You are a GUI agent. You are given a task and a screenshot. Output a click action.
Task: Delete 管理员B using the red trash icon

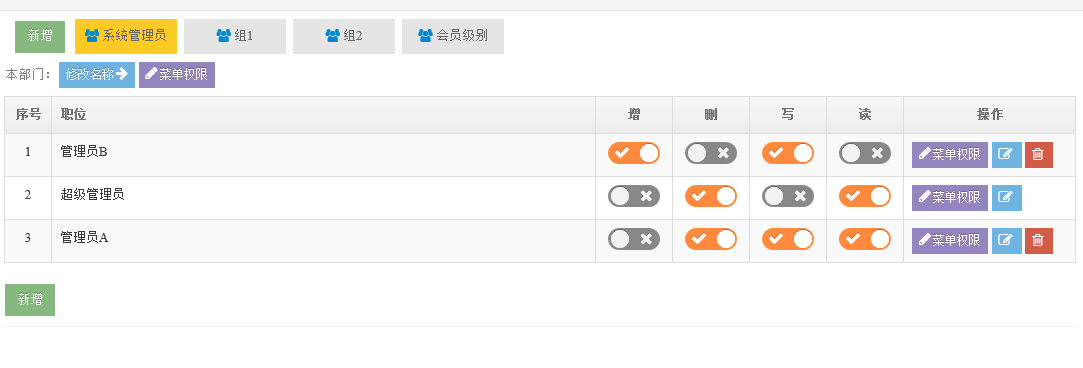click(x=1038, y=155)
